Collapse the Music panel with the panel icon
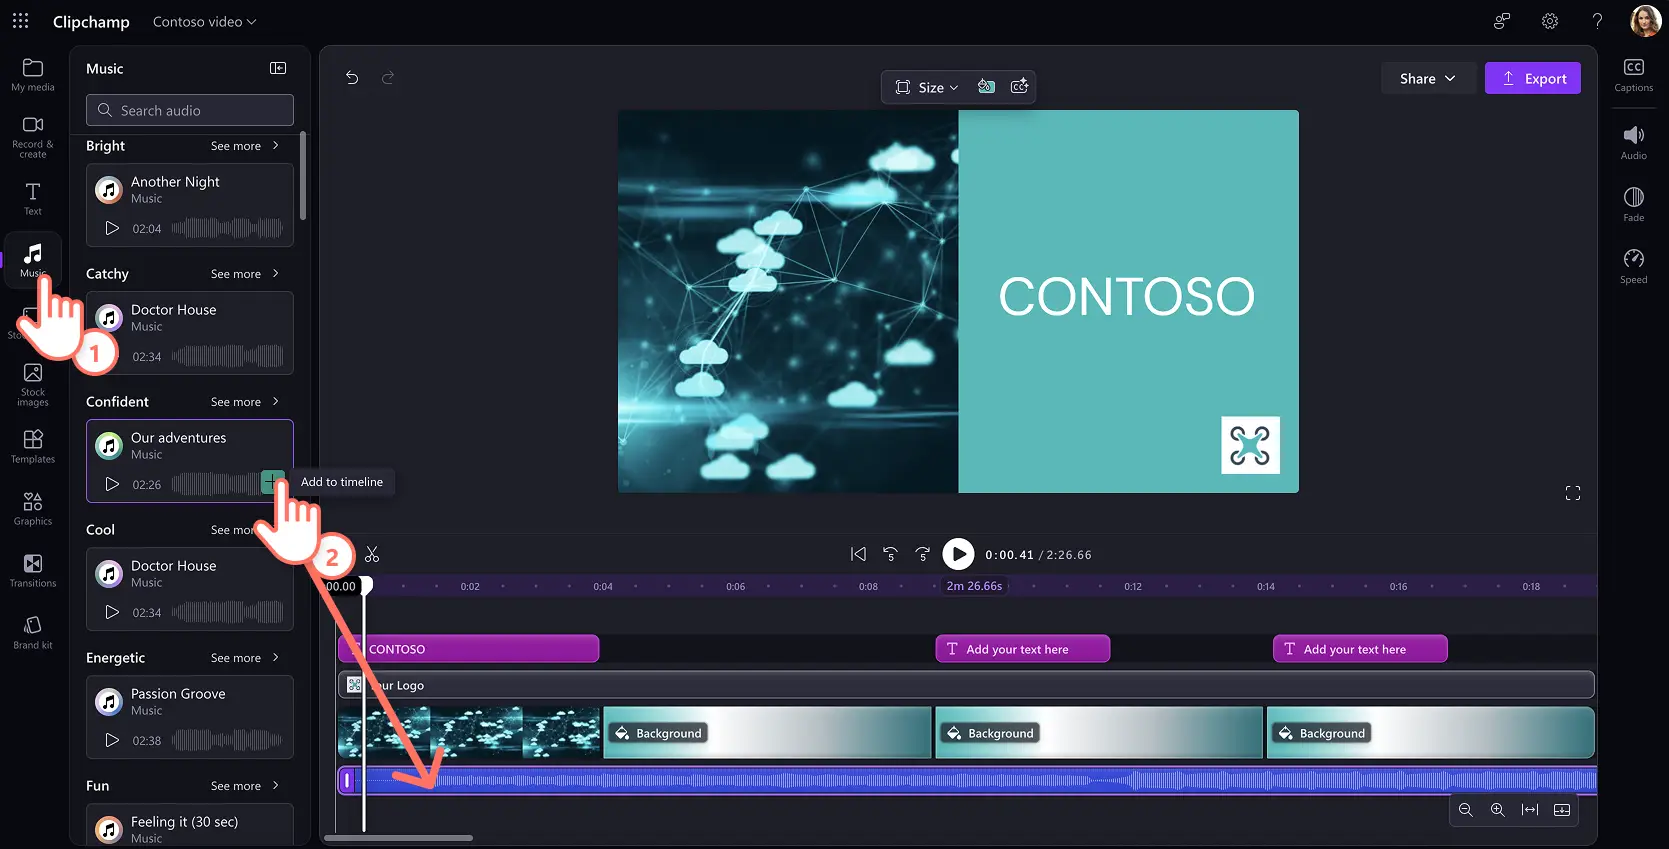 click(x=278, y=68)
